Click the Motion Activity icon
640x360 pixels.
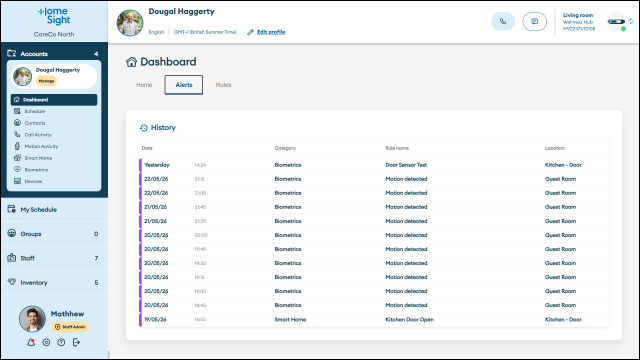(17, 146)
